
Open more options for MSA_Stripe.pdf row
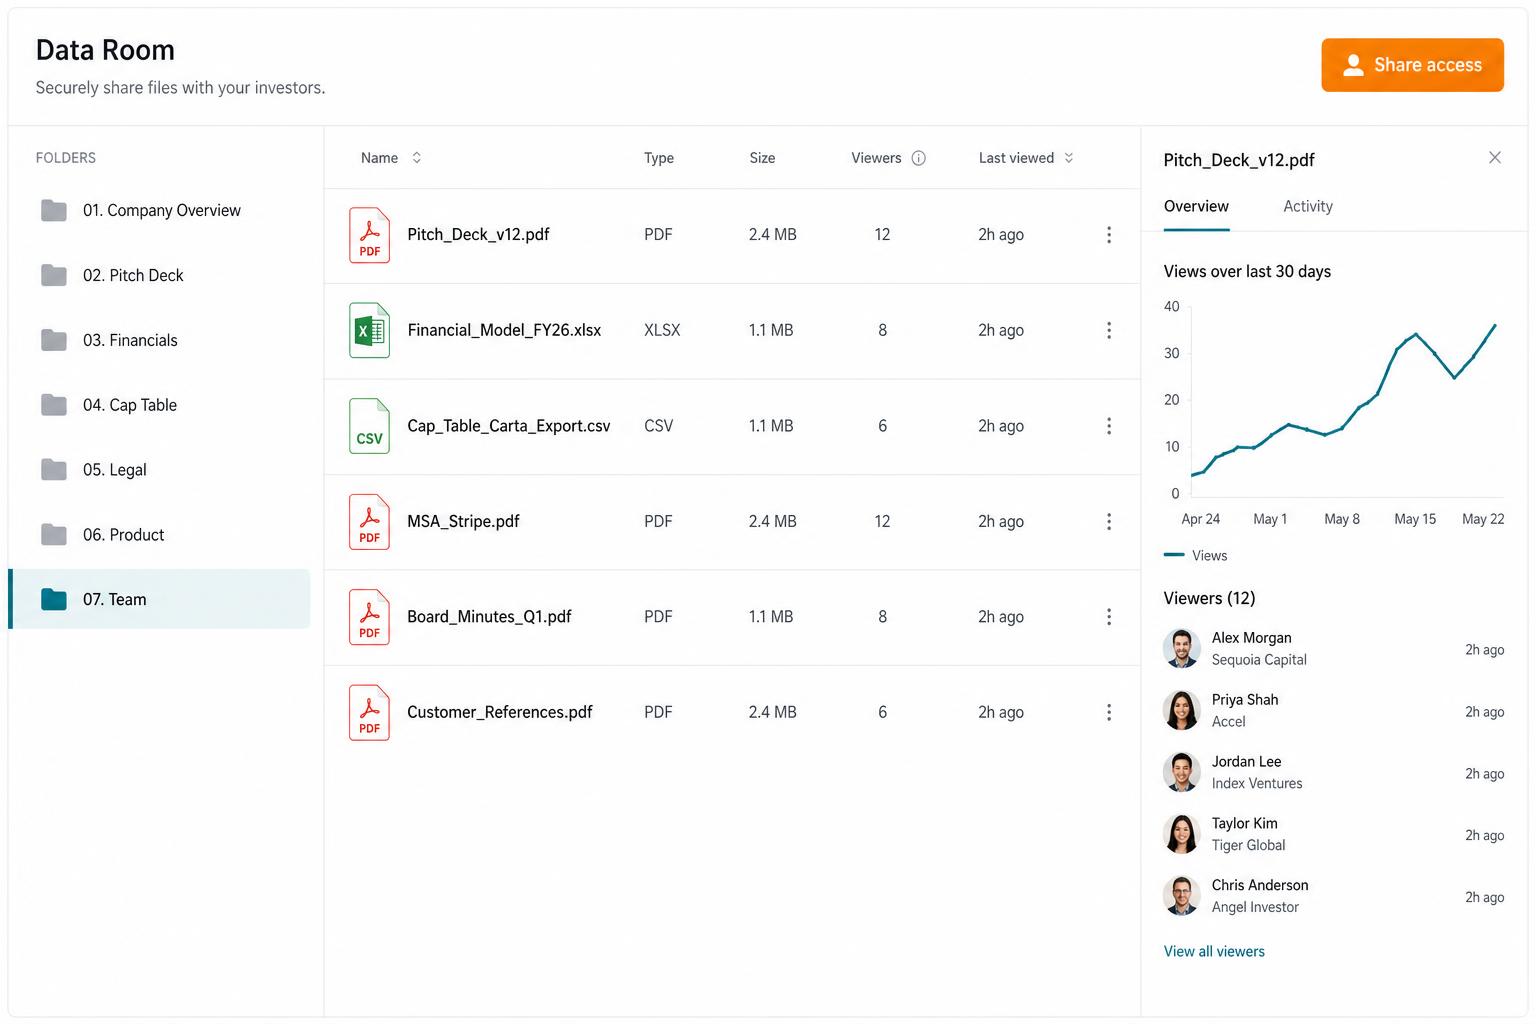[1109, 521]
